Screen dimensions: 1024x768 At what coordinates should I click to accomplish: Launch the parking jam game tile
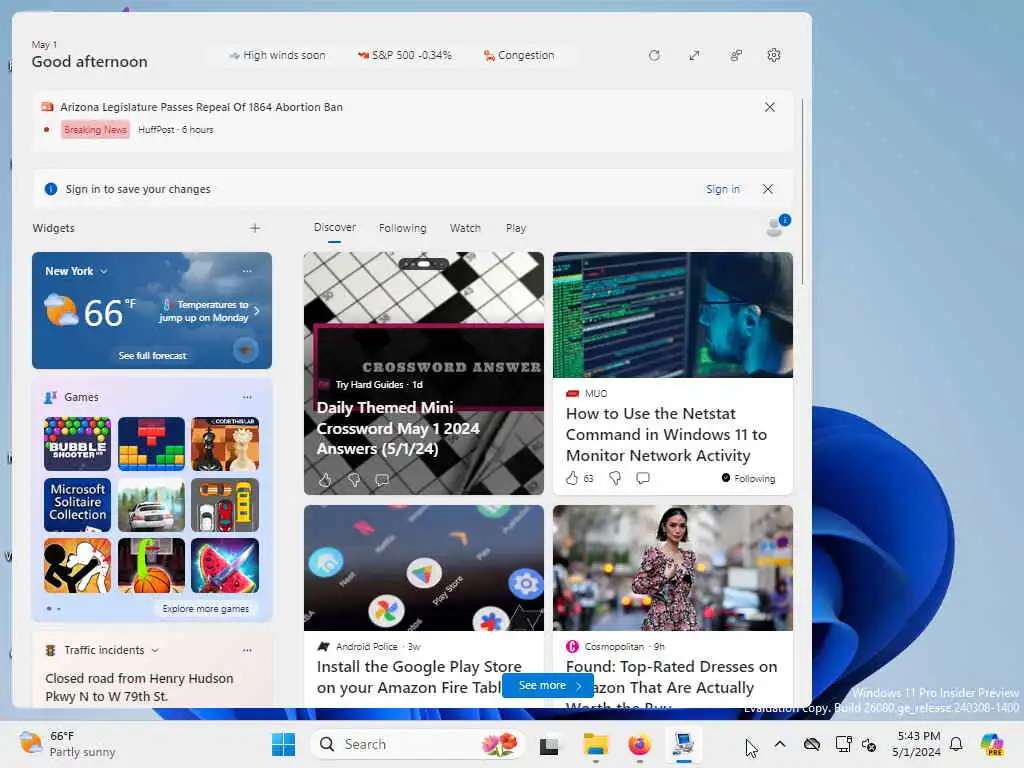[x=225, y=505]
